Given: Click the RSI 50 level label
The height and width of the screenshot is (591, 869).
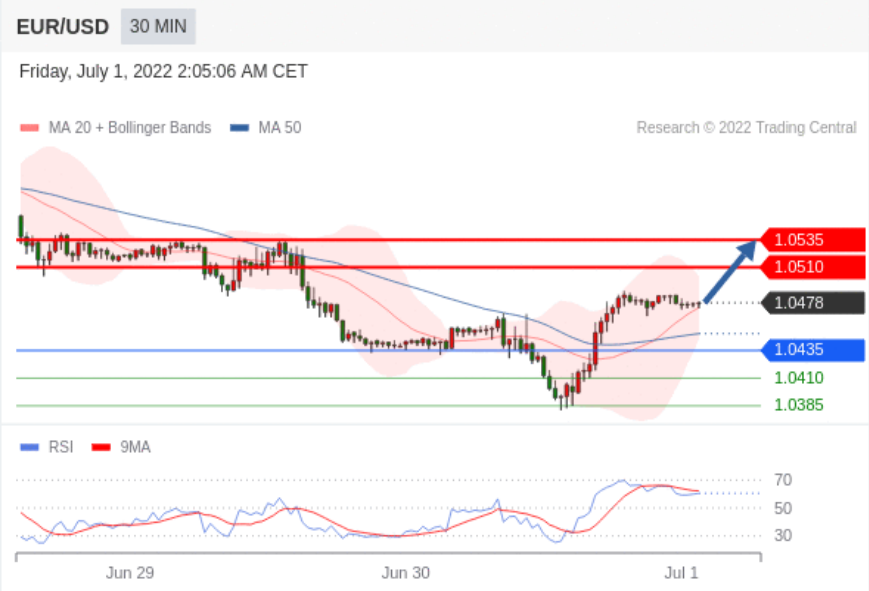Looking at the screenshot, I should click(x=783, y=508).
